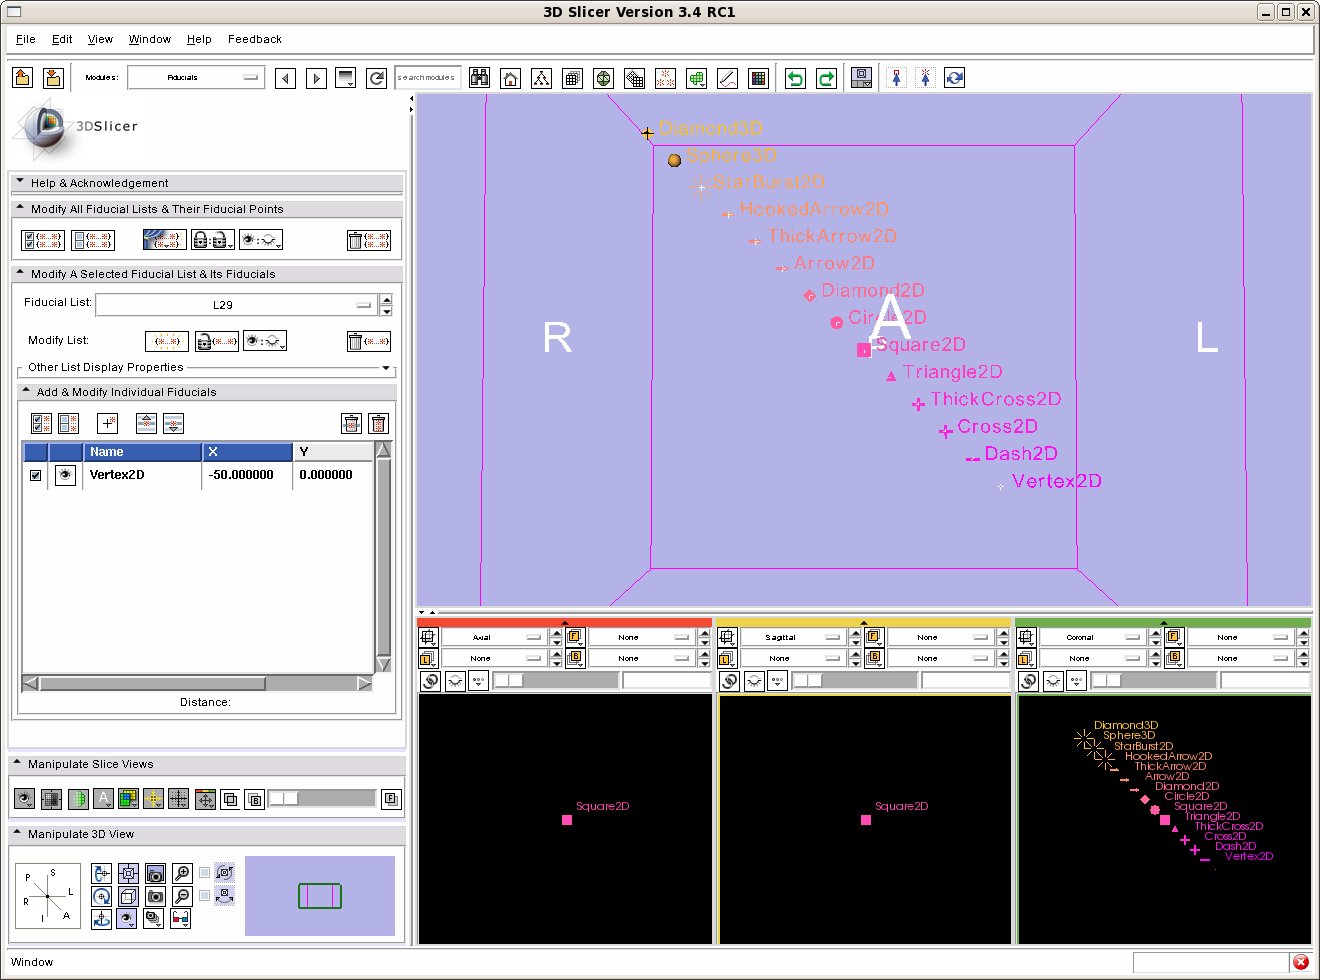Viewport: 1320px width, 980px height.
Task: Click the zoom in magnifier in 3D View
Action: tap(182, 873)
